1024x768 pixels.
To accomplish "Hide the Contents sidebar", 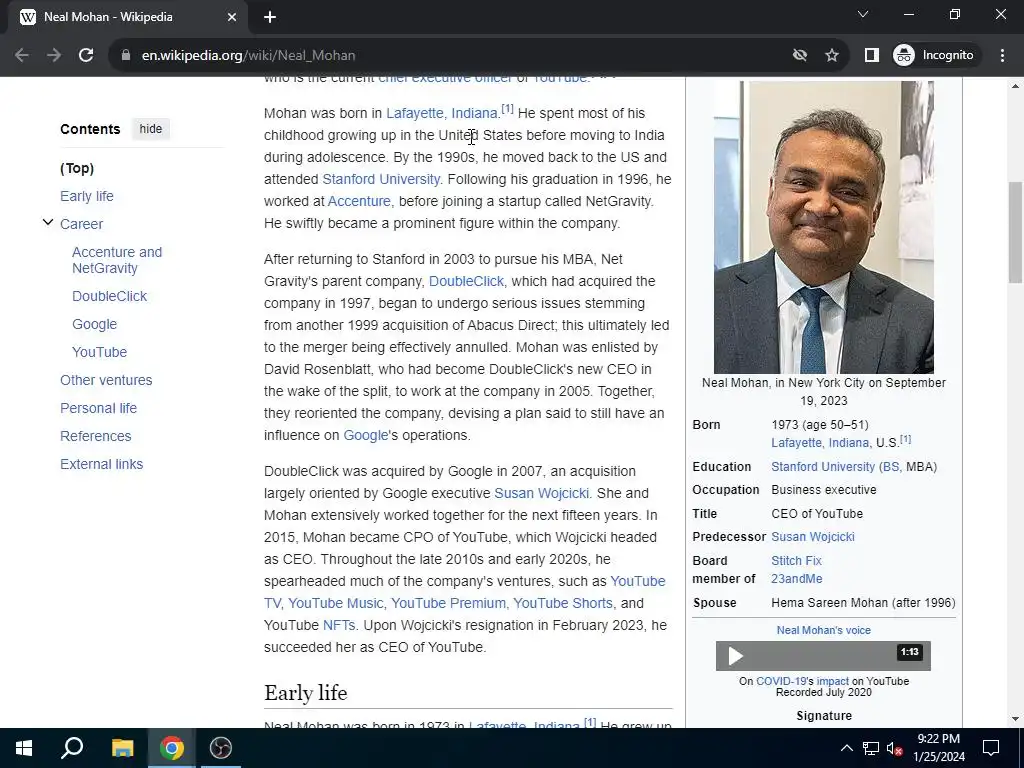I will pos(151,129).
